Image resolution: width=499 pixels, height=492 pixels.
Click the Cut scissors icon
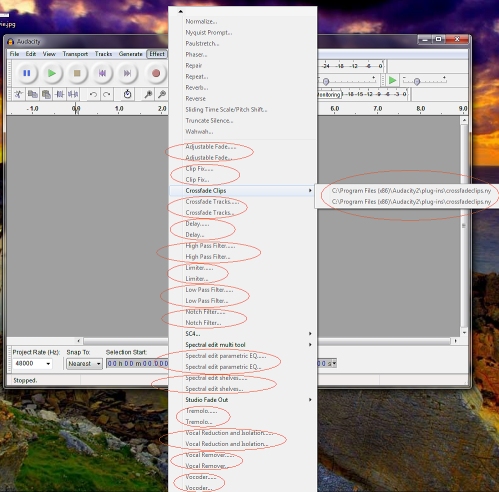coord(19,94)
